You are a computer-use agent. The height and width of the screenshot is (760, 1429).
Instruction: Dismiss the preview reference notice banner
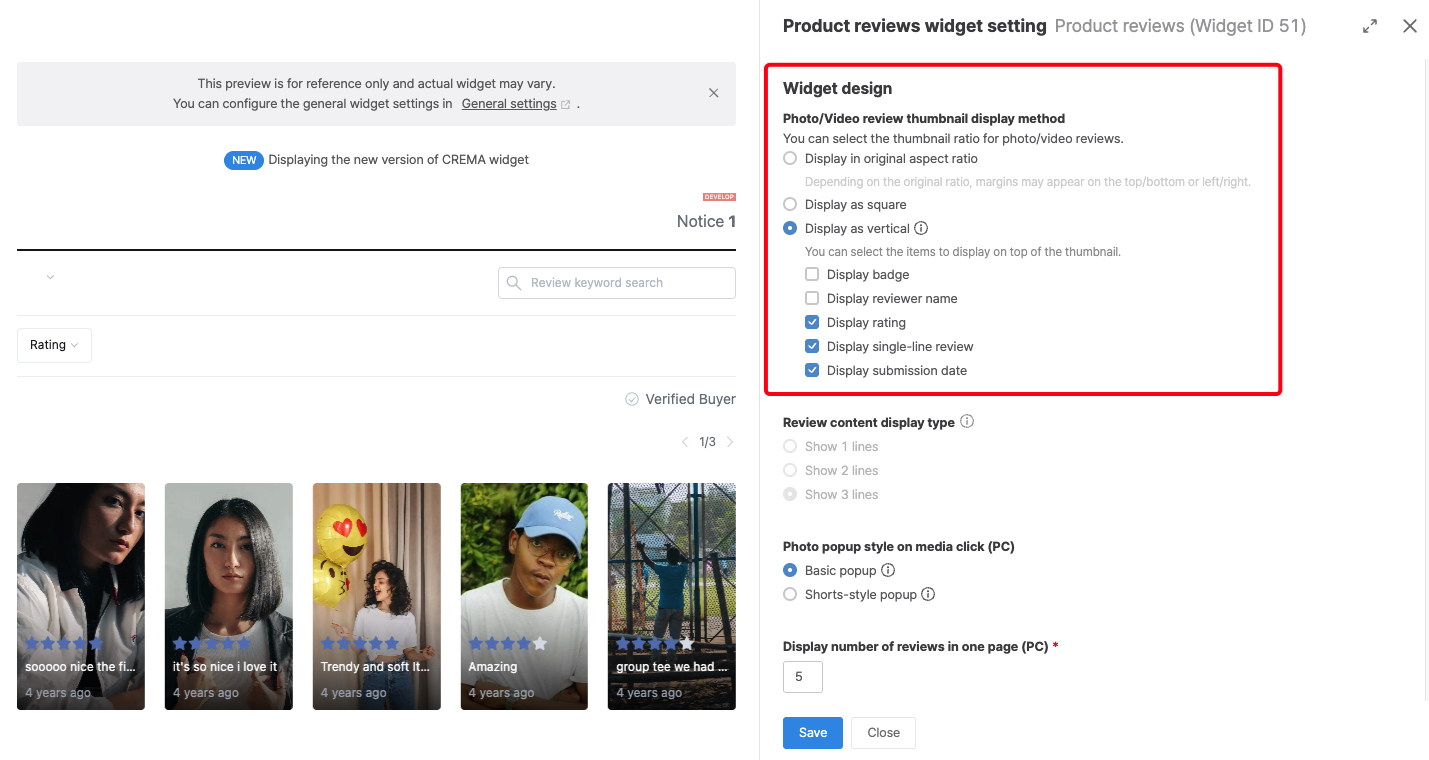(713, 93)
